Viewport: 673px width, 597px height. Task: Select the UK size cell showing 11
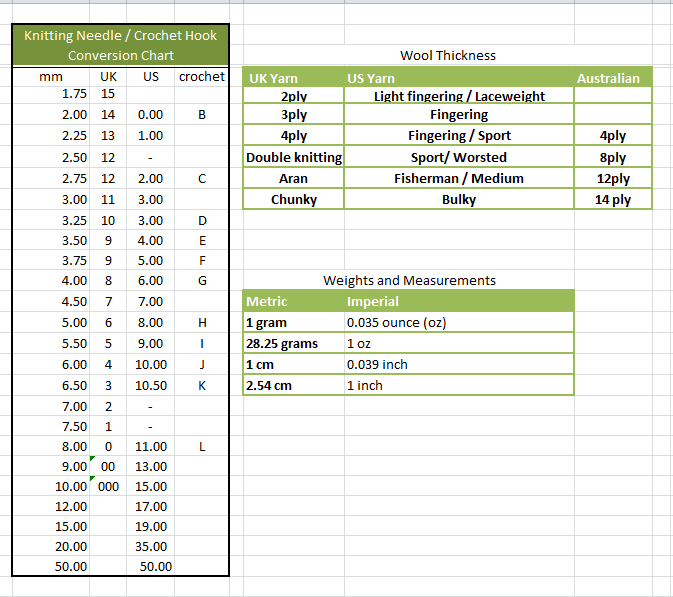(108, 200)
